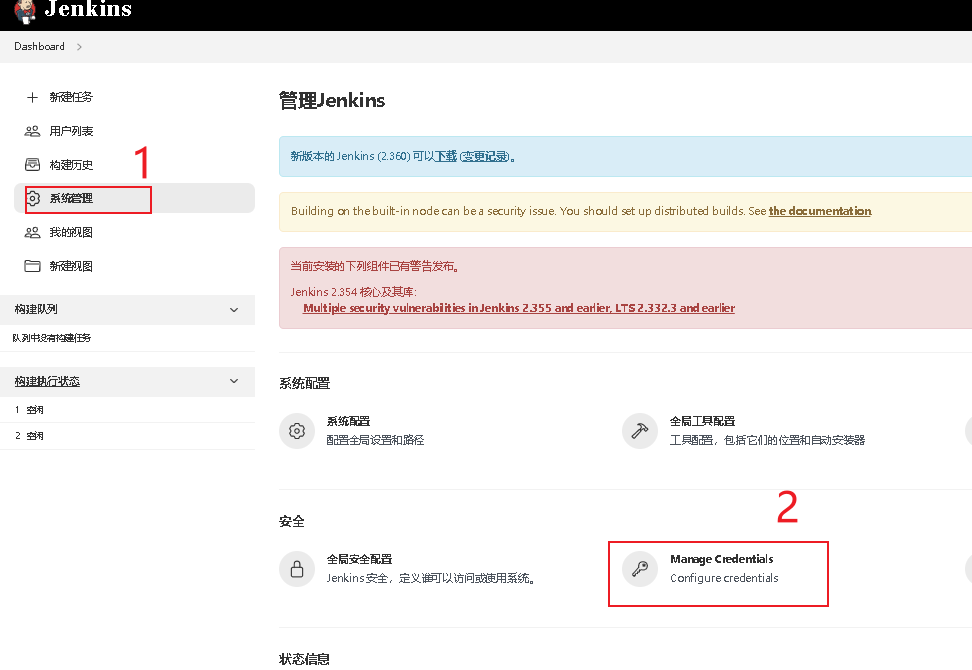Click the 系统配置 gear icon
Viewport: 972px width, 670px height.
pyautogui.click(x=296, y=430)
